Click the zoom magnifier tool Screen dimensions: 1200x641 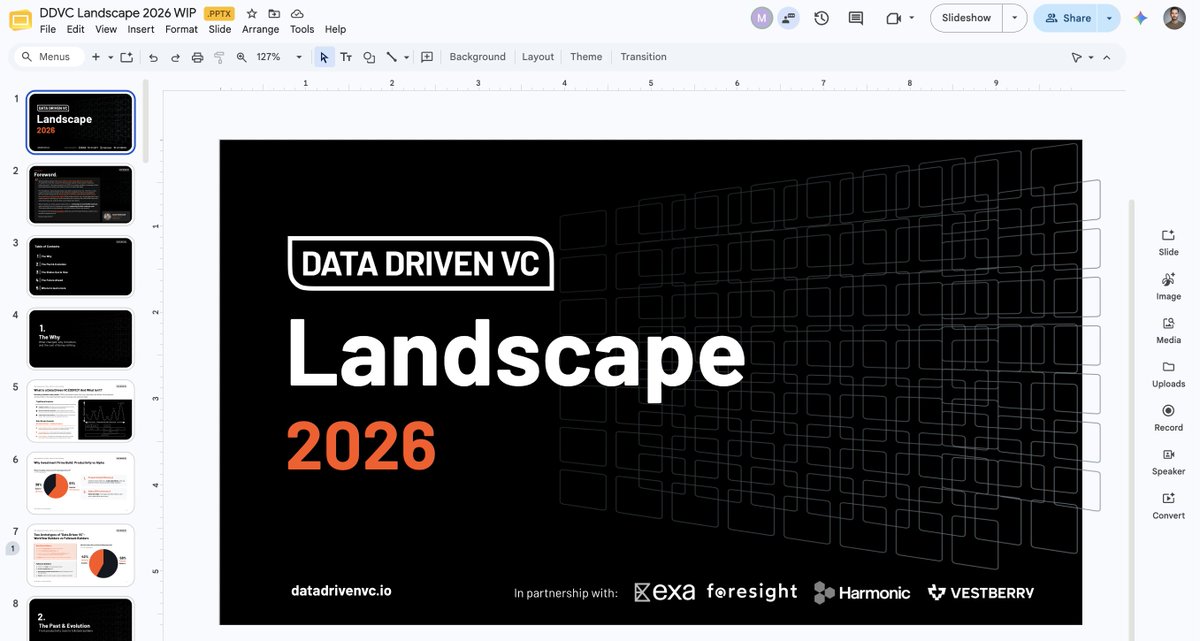241,57
